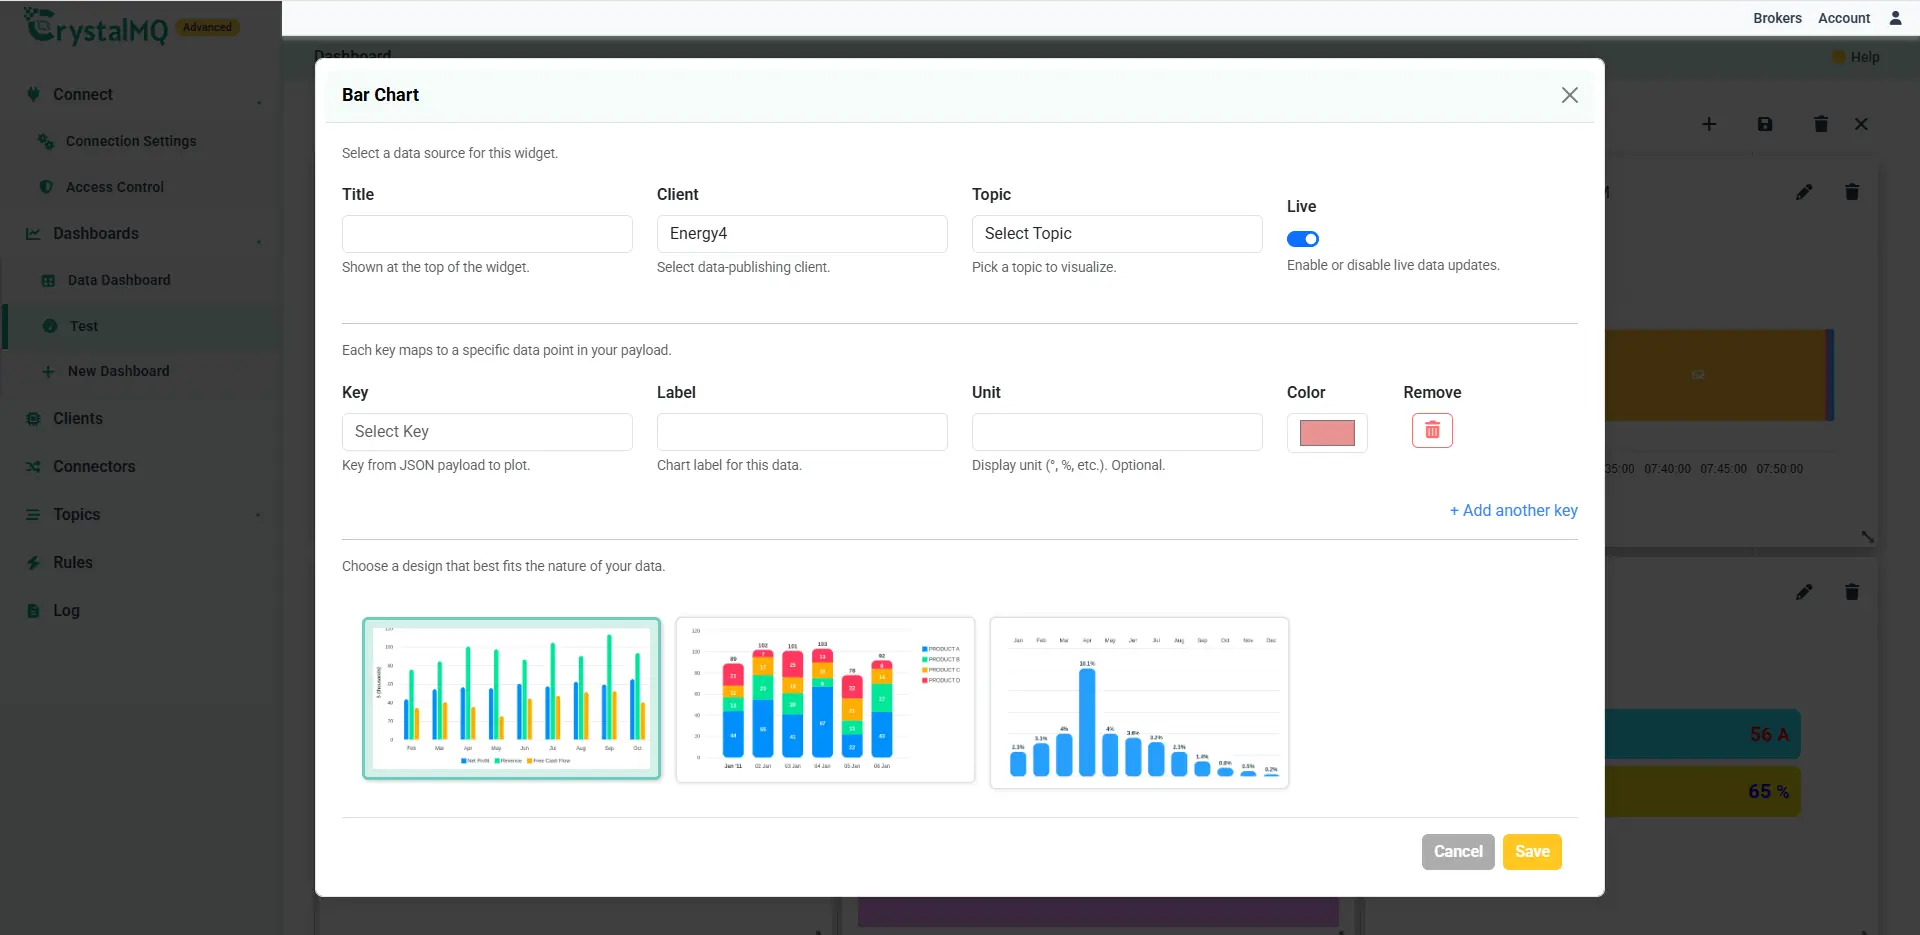Click the user profile icon in header

click(x=1895, y=18)
